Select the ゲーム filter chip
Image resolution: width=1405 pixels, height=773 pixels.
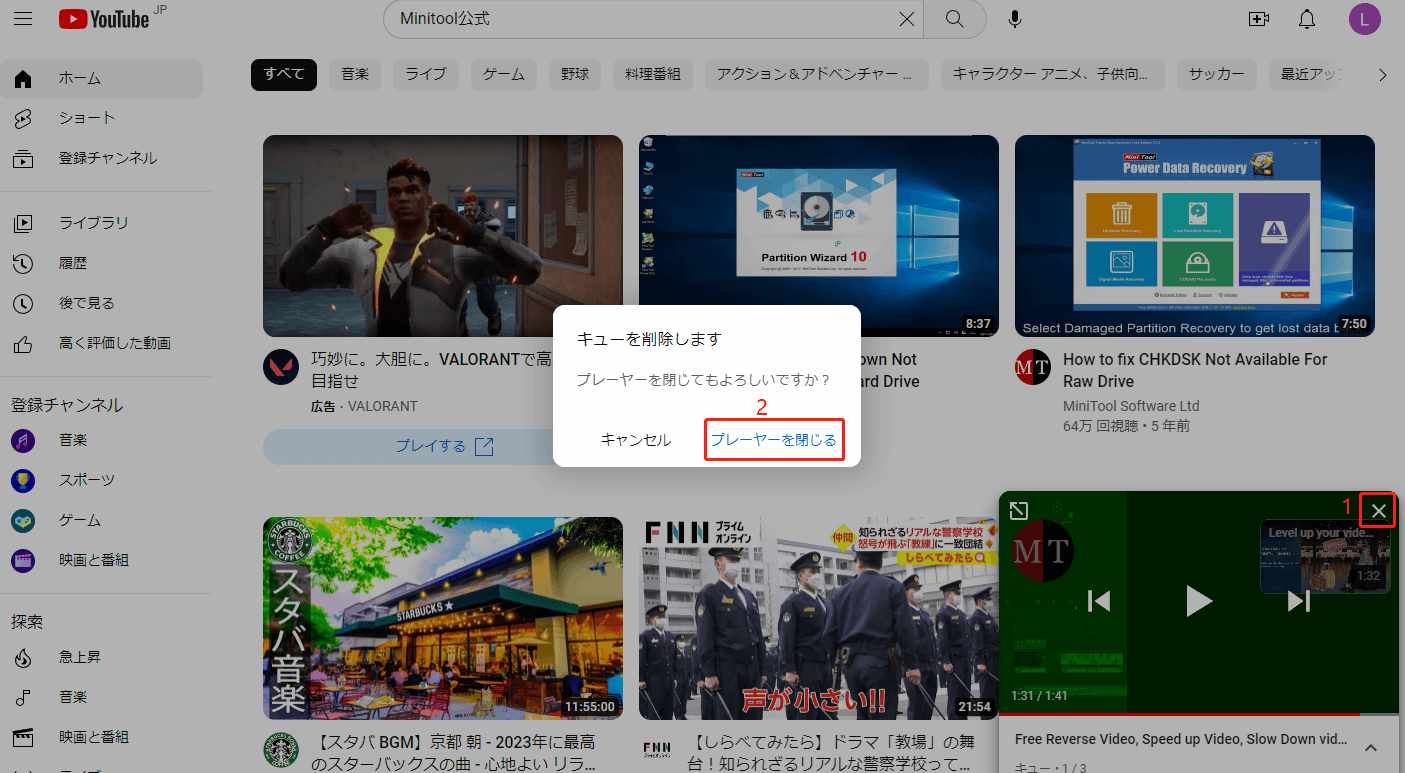[504, 74]
